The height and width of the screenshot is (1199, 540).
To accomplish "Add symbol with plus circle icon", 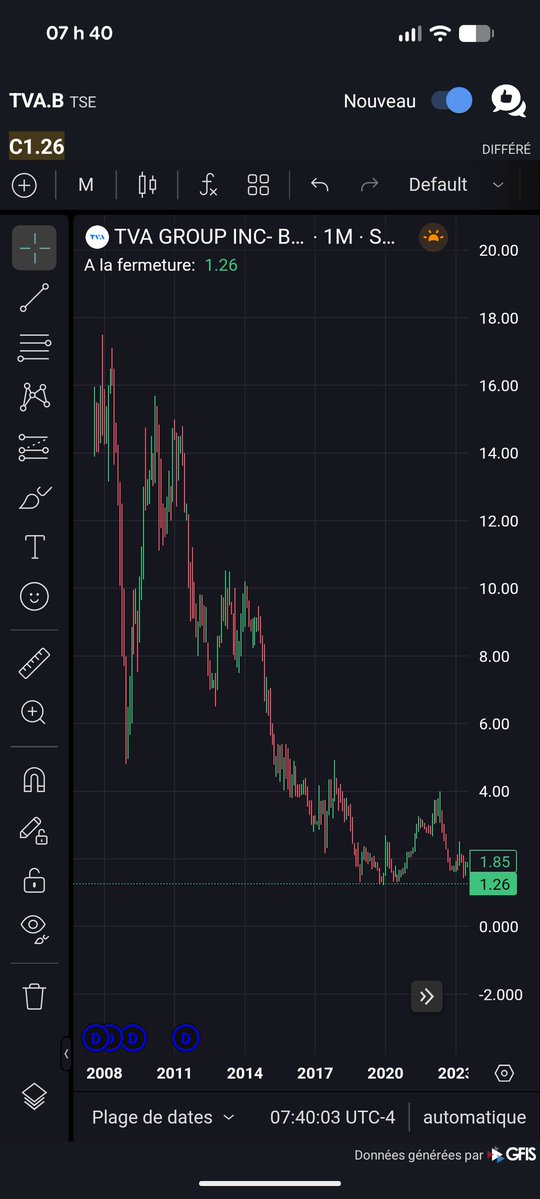I will 24,185.
